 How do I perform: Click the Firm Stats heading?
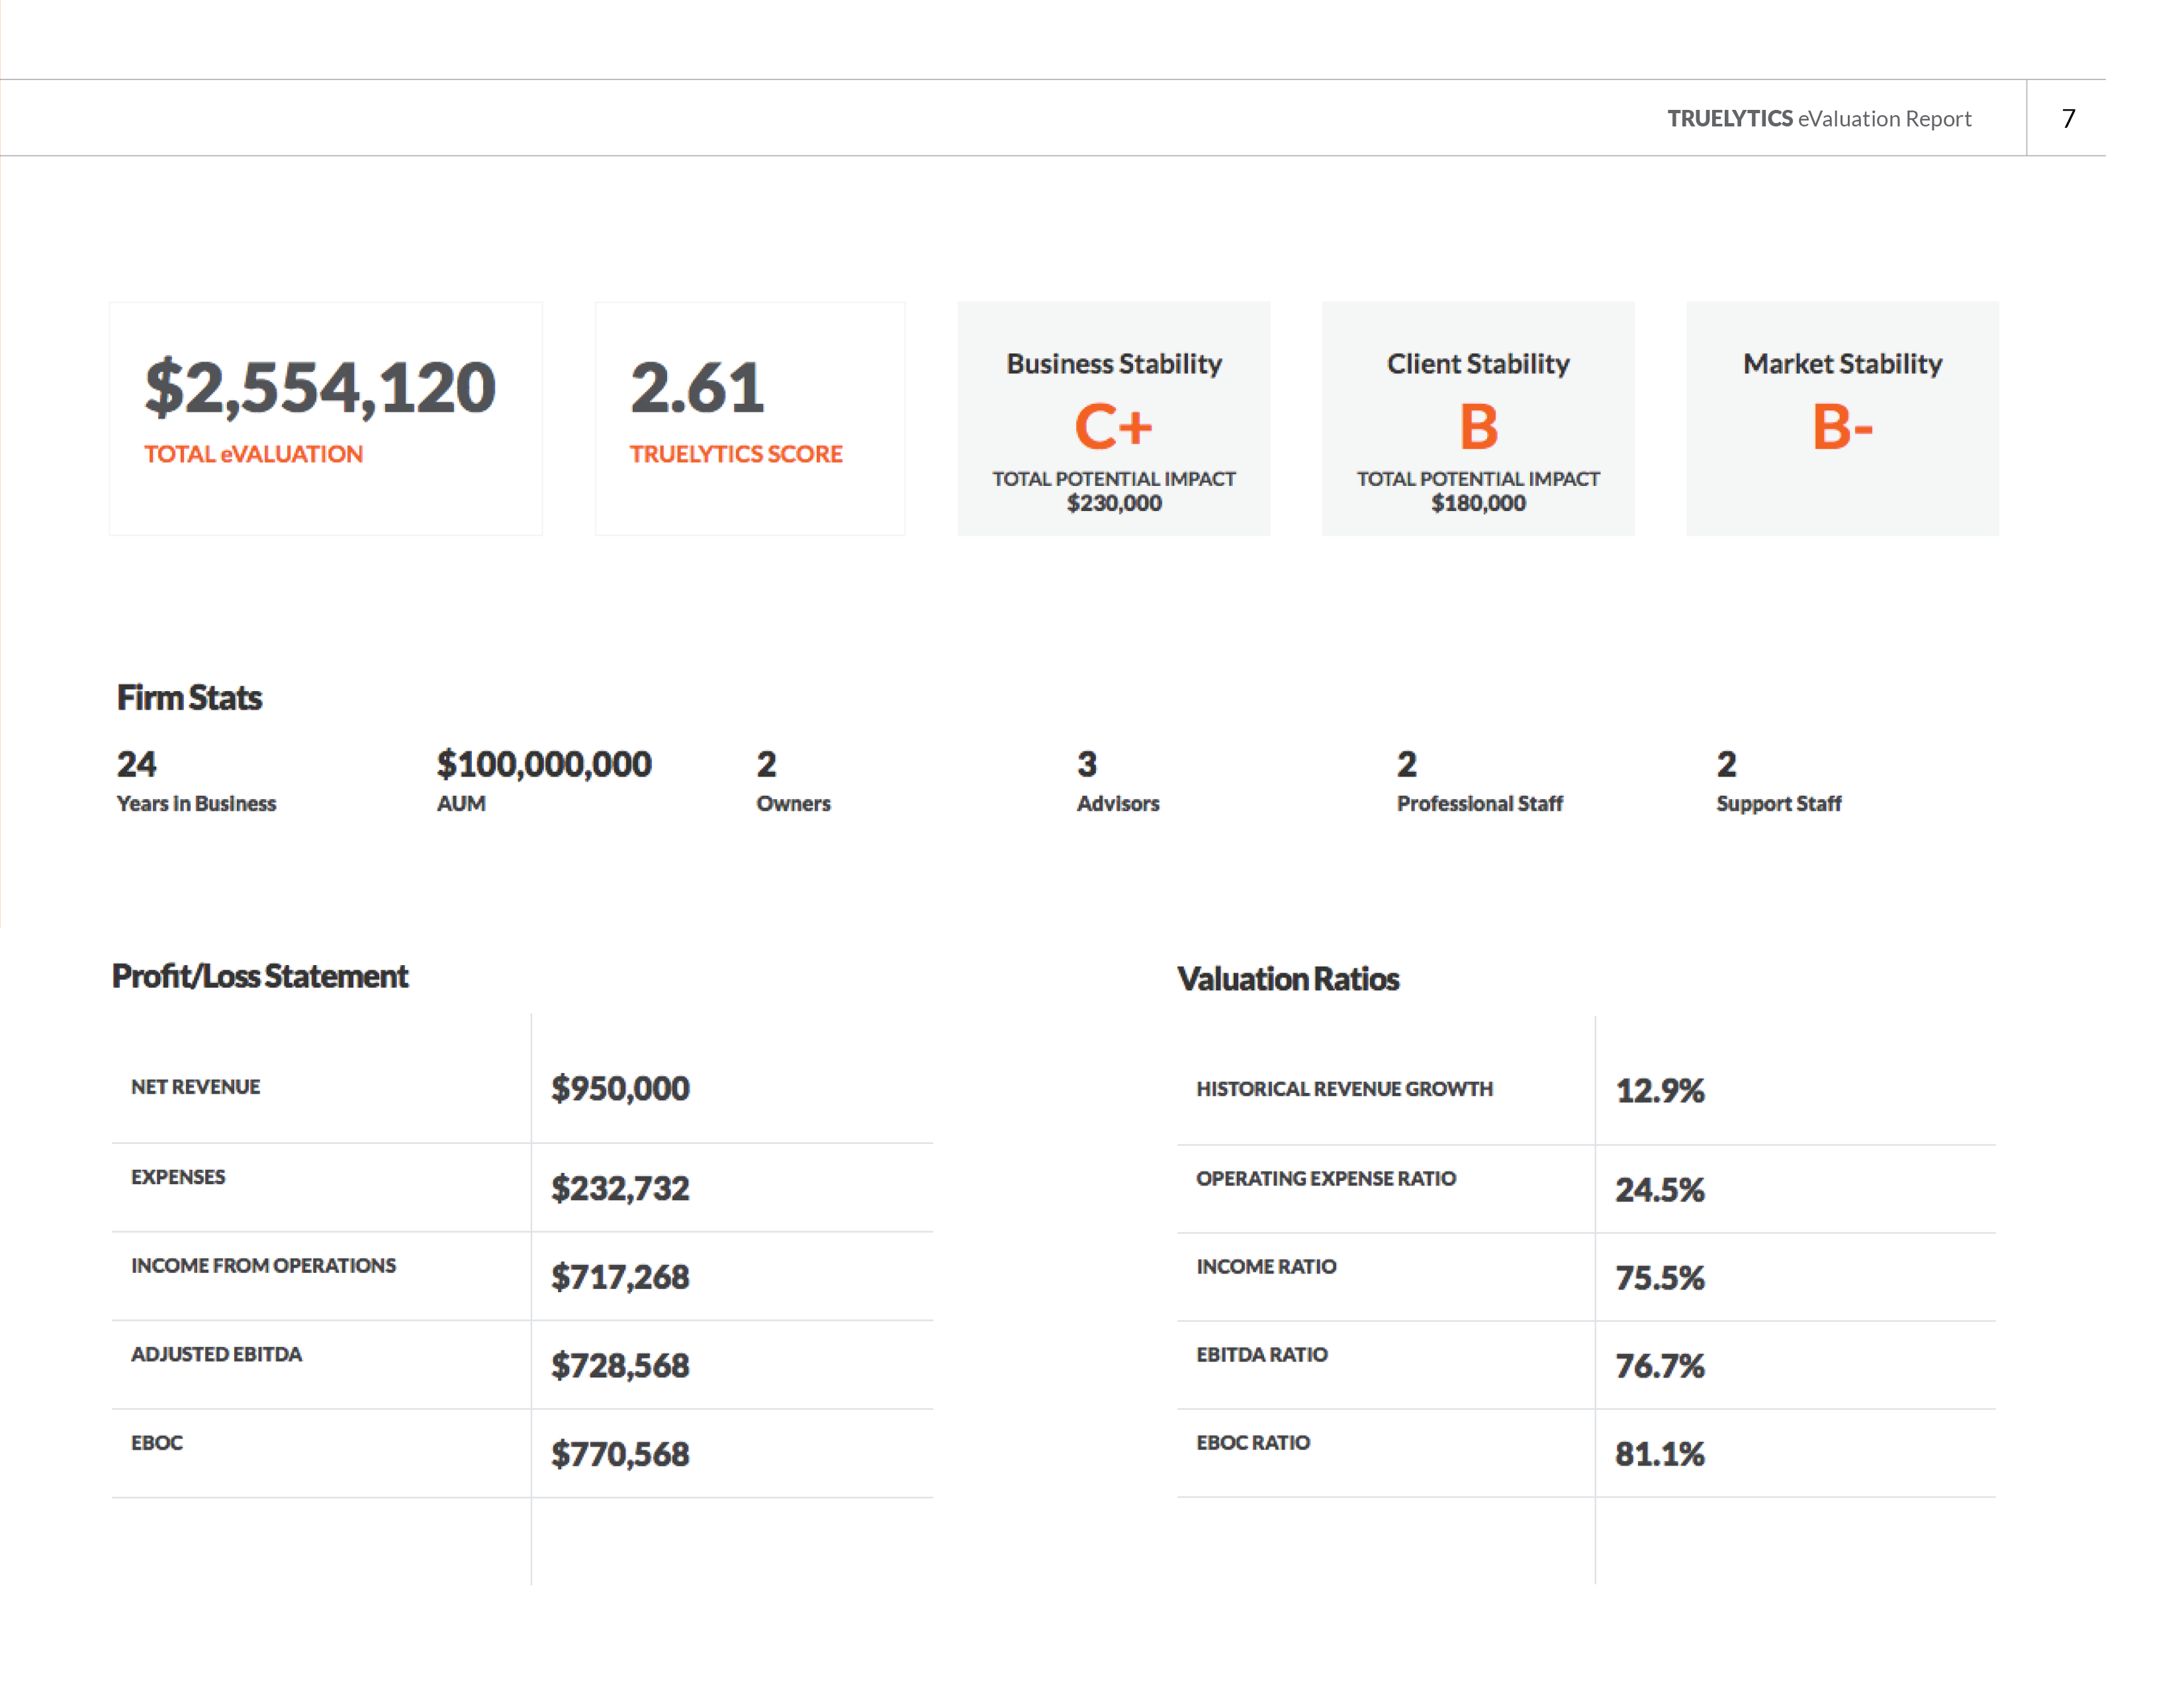[x=189, y=697]
